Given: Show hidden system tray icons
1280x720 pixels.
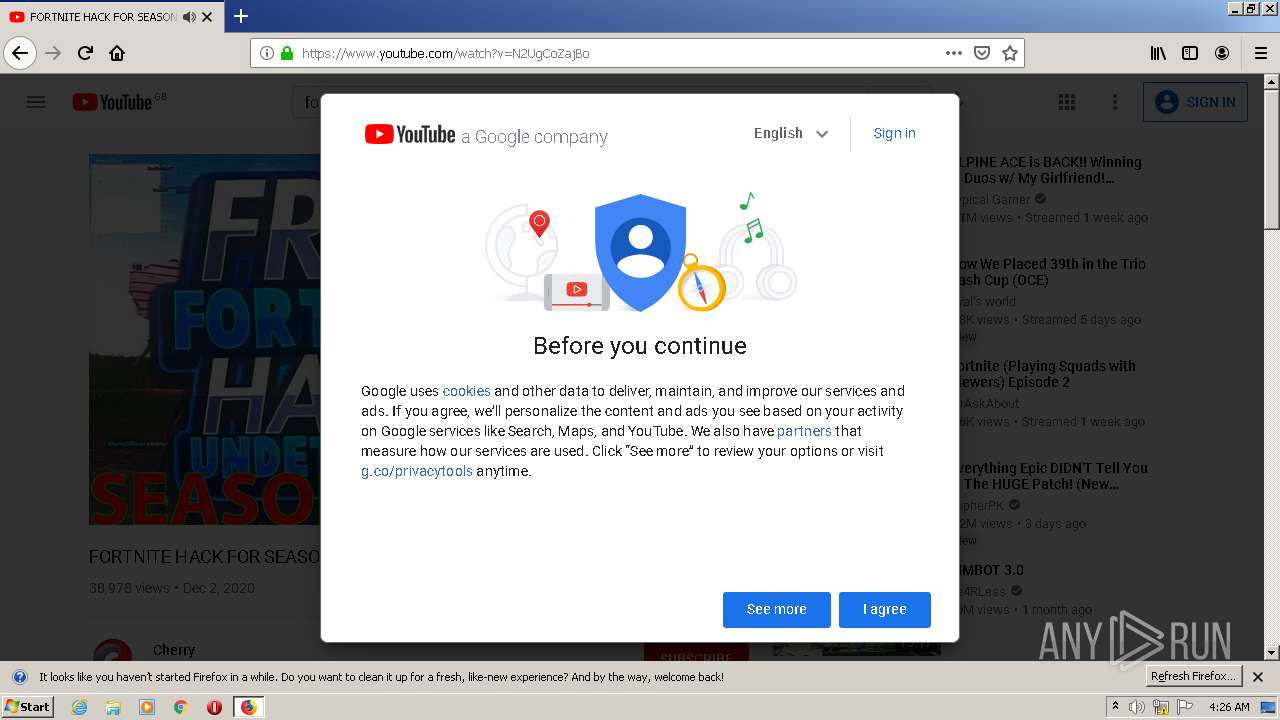Looking at the screenshot, I should tap(1115, 707).
